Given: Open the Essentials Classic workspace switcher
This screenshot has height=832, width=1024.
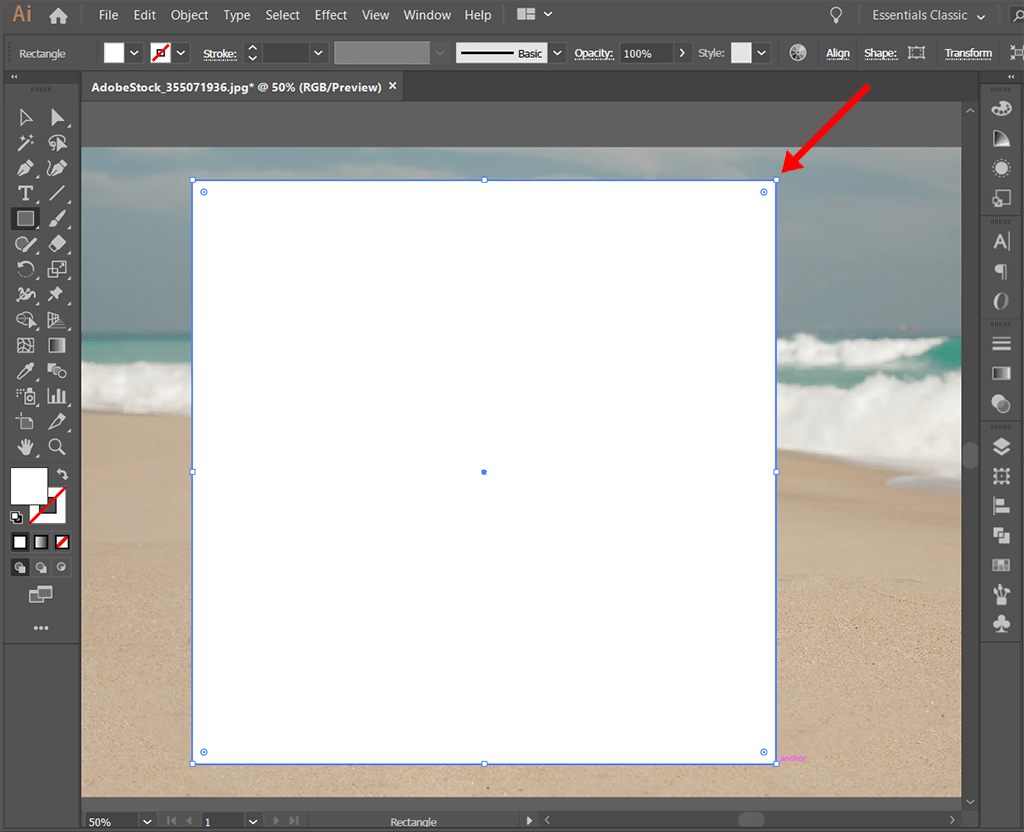Looking at the screenshot, I should (x=928, y=16).
